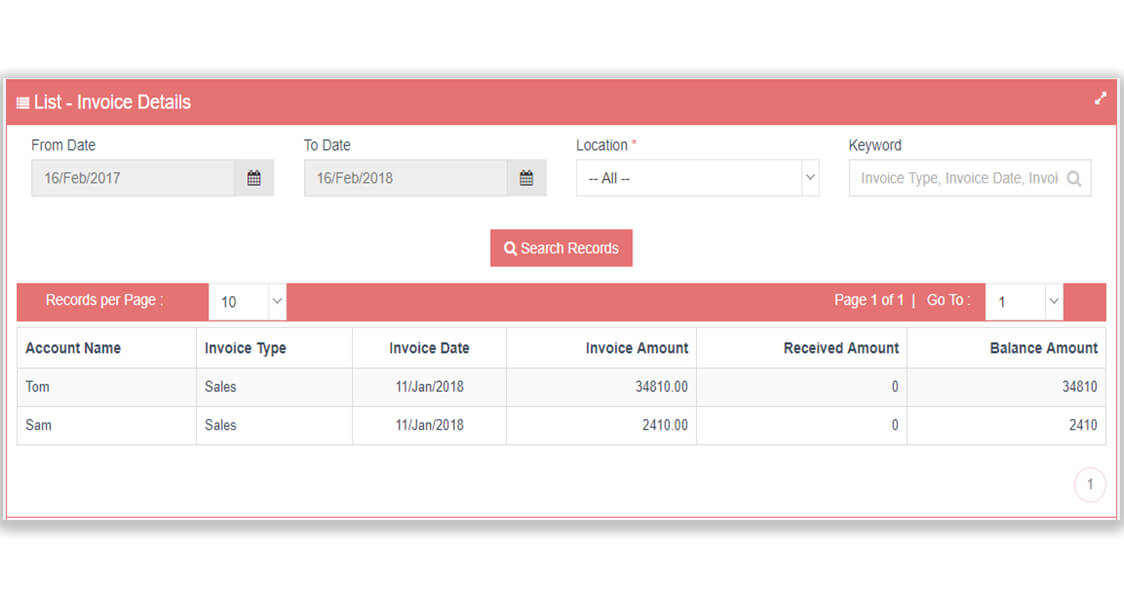Click the magnifier icon on Search Records button
The image size is (1124, 598).
(512, 247)
